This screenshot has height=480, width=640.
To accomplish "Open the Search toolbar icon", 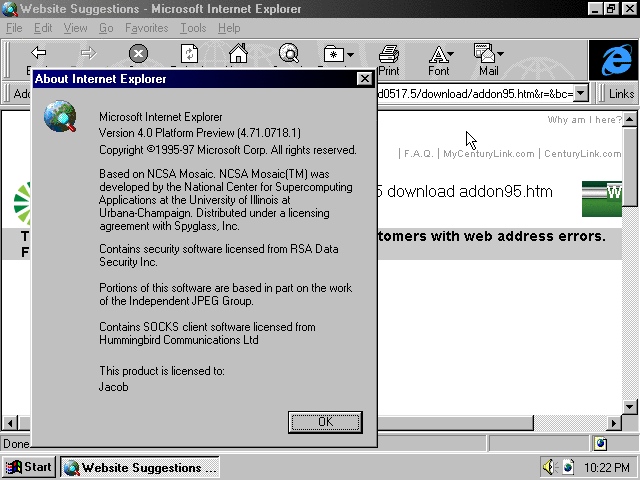I will 289,53.
